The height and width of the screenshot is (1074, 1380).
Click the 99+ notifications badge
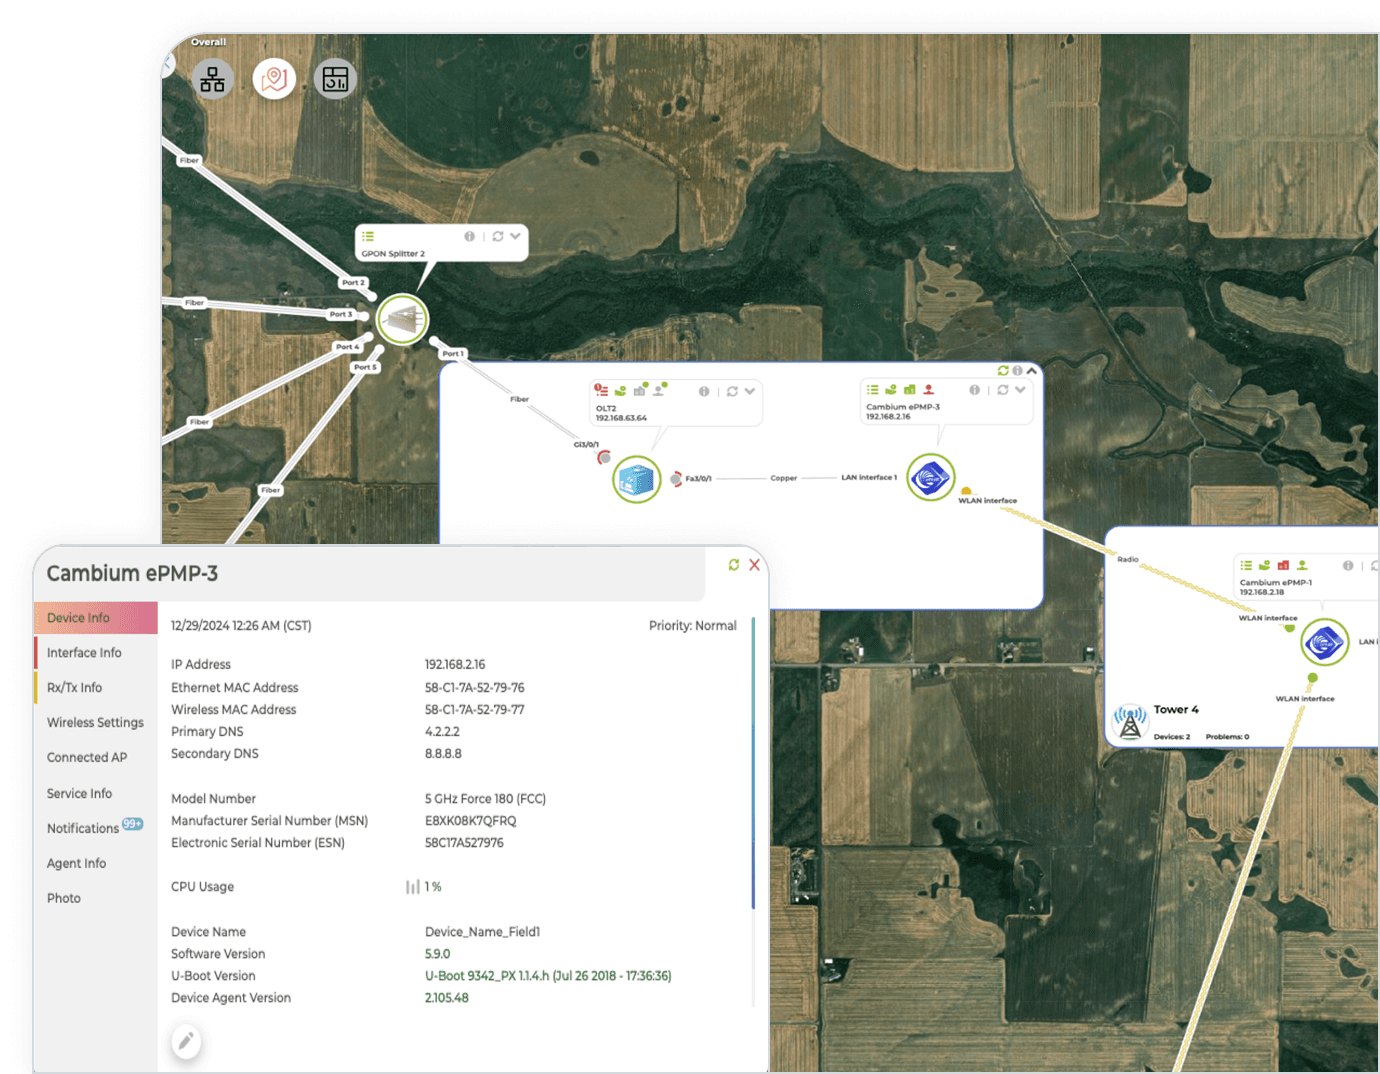[x=133, y=824]
